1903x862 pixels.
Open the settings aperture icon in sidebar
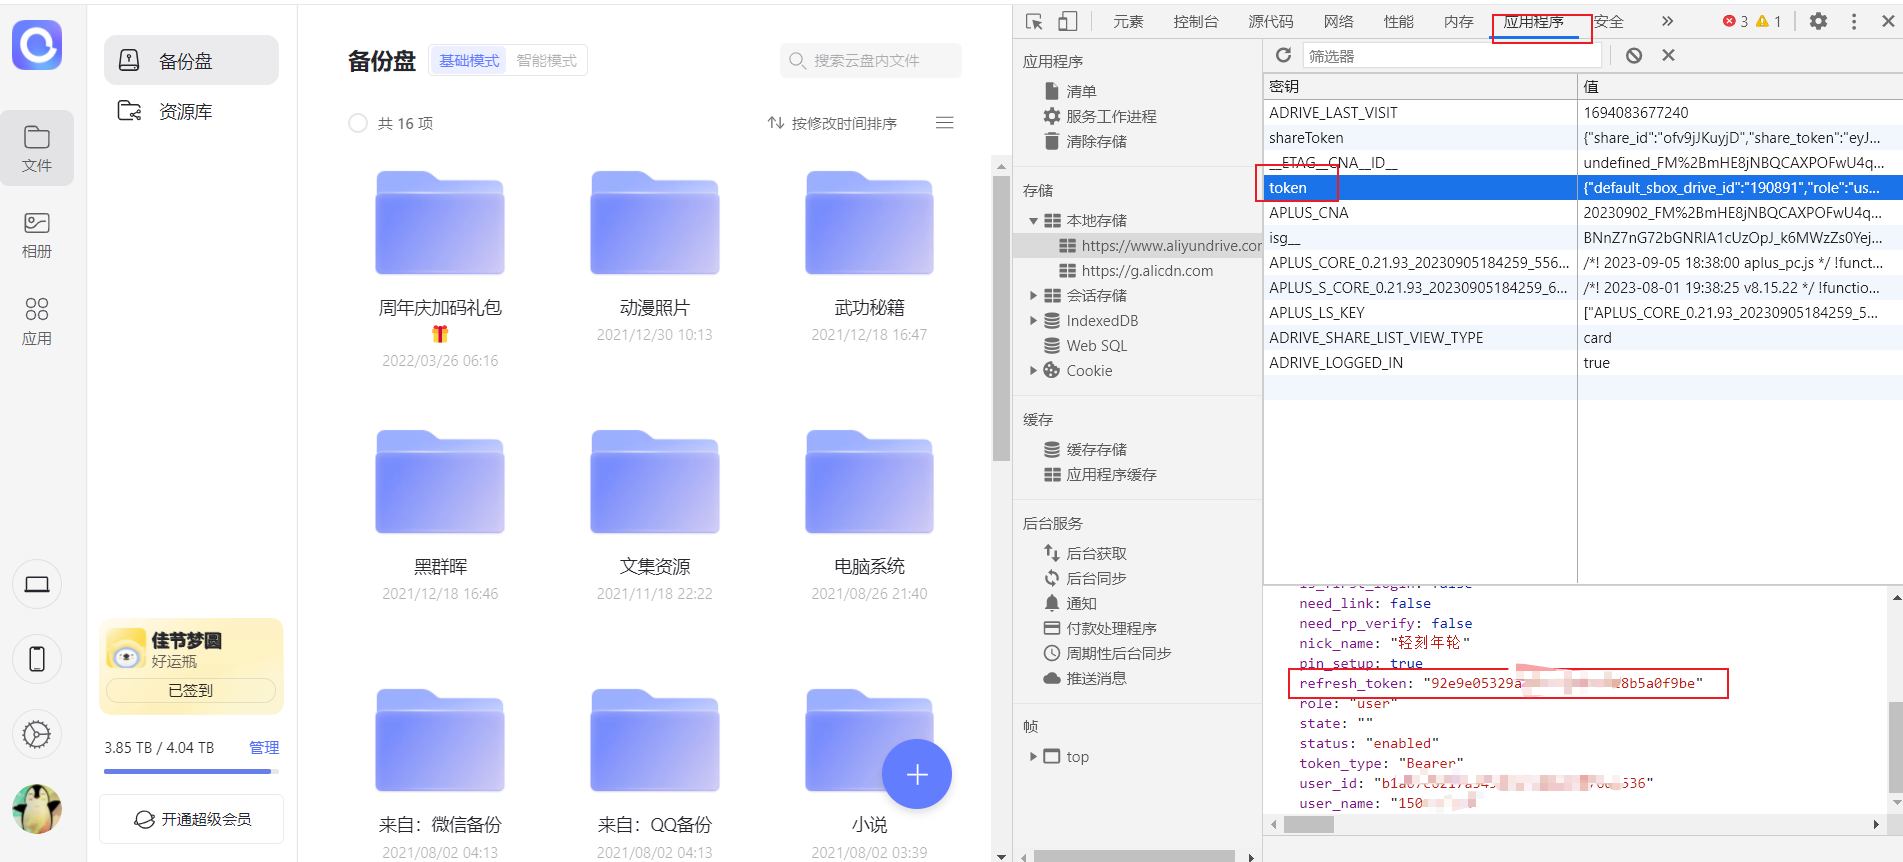pos(37,734)
